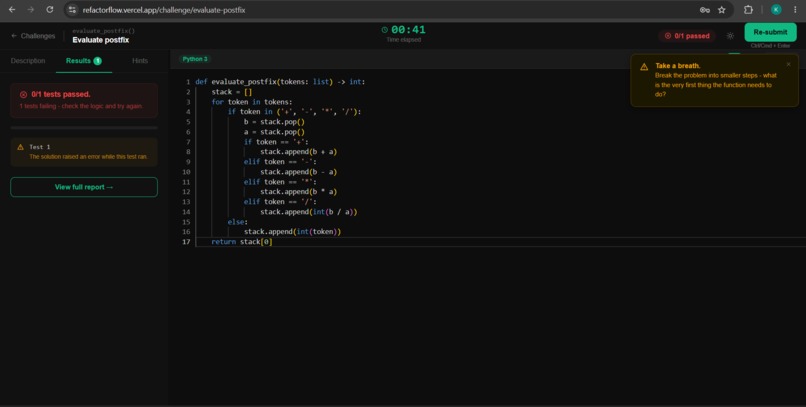Click the warning icon beside Test 1

[x=21, y=147]
